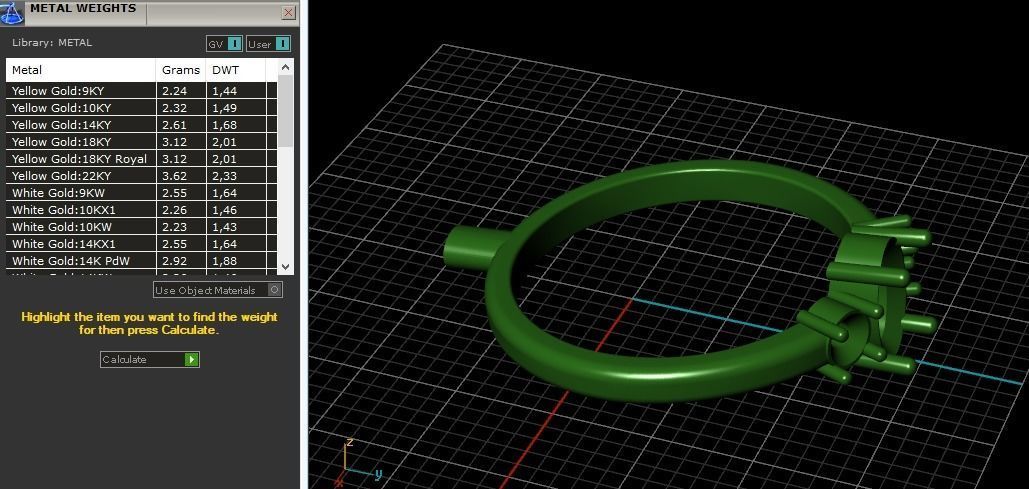This screenshot has height=489, width=1029.
Task: Click the 2,33 DWT cell
Action: pos(236,176)
